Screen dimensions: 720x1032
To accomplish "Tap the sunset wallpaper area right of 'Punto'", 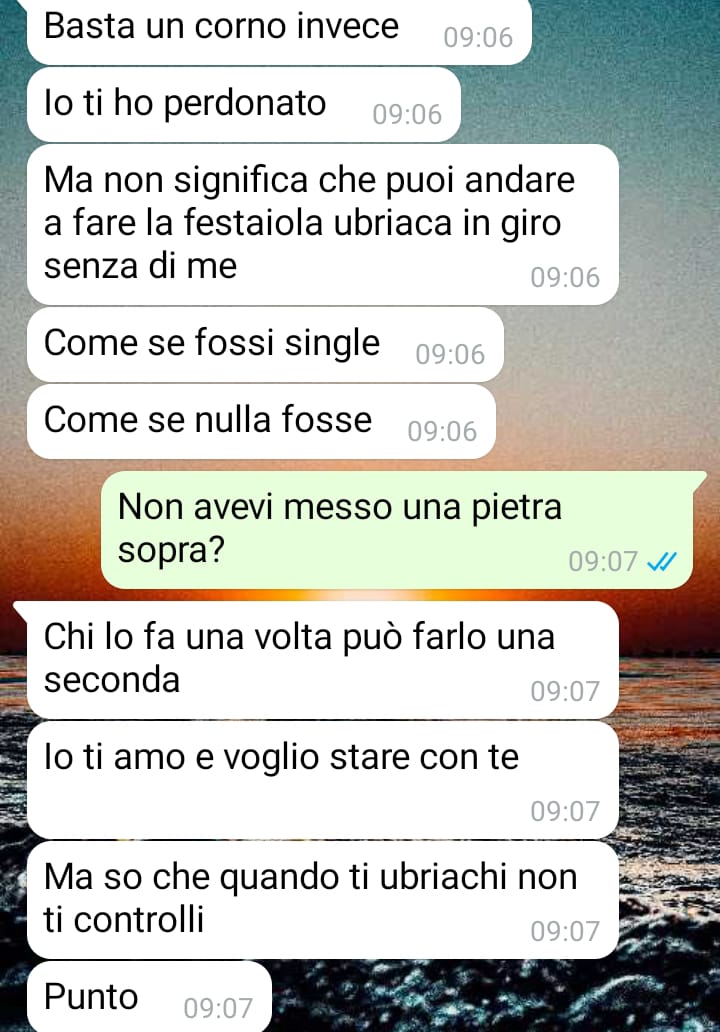I will tap(494, 996).
